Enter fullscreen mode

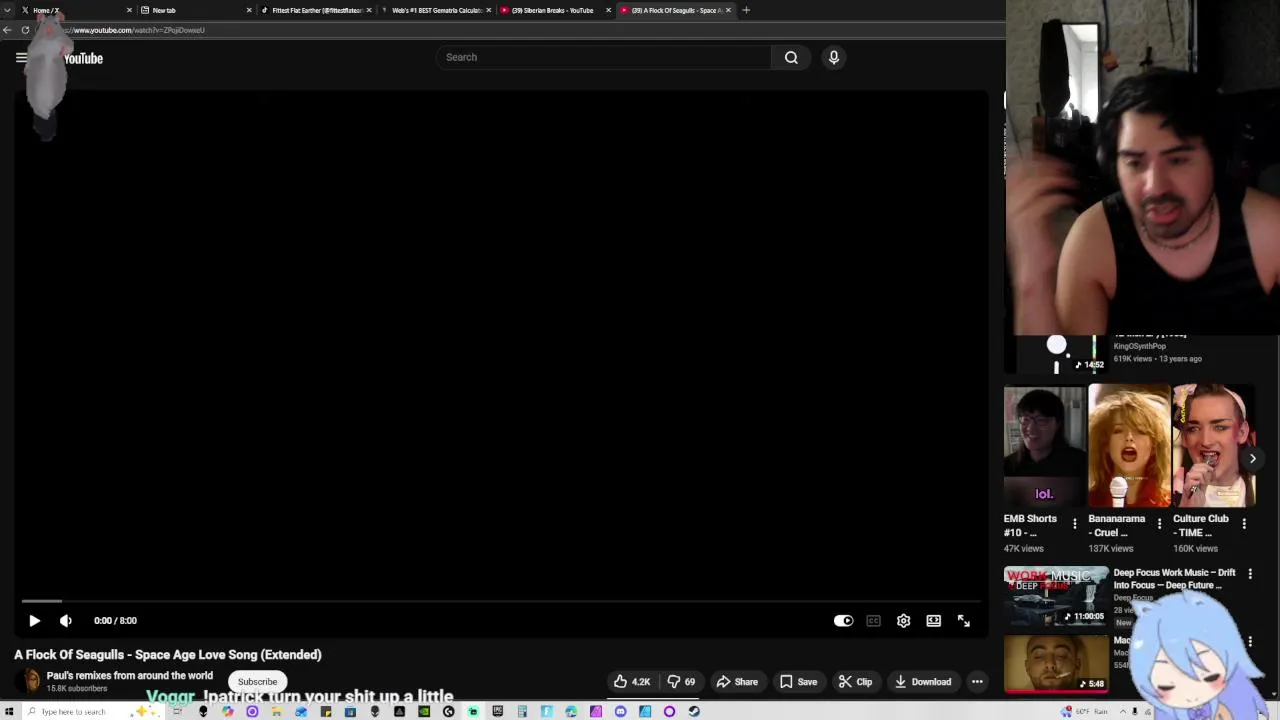tap(963, 620)
